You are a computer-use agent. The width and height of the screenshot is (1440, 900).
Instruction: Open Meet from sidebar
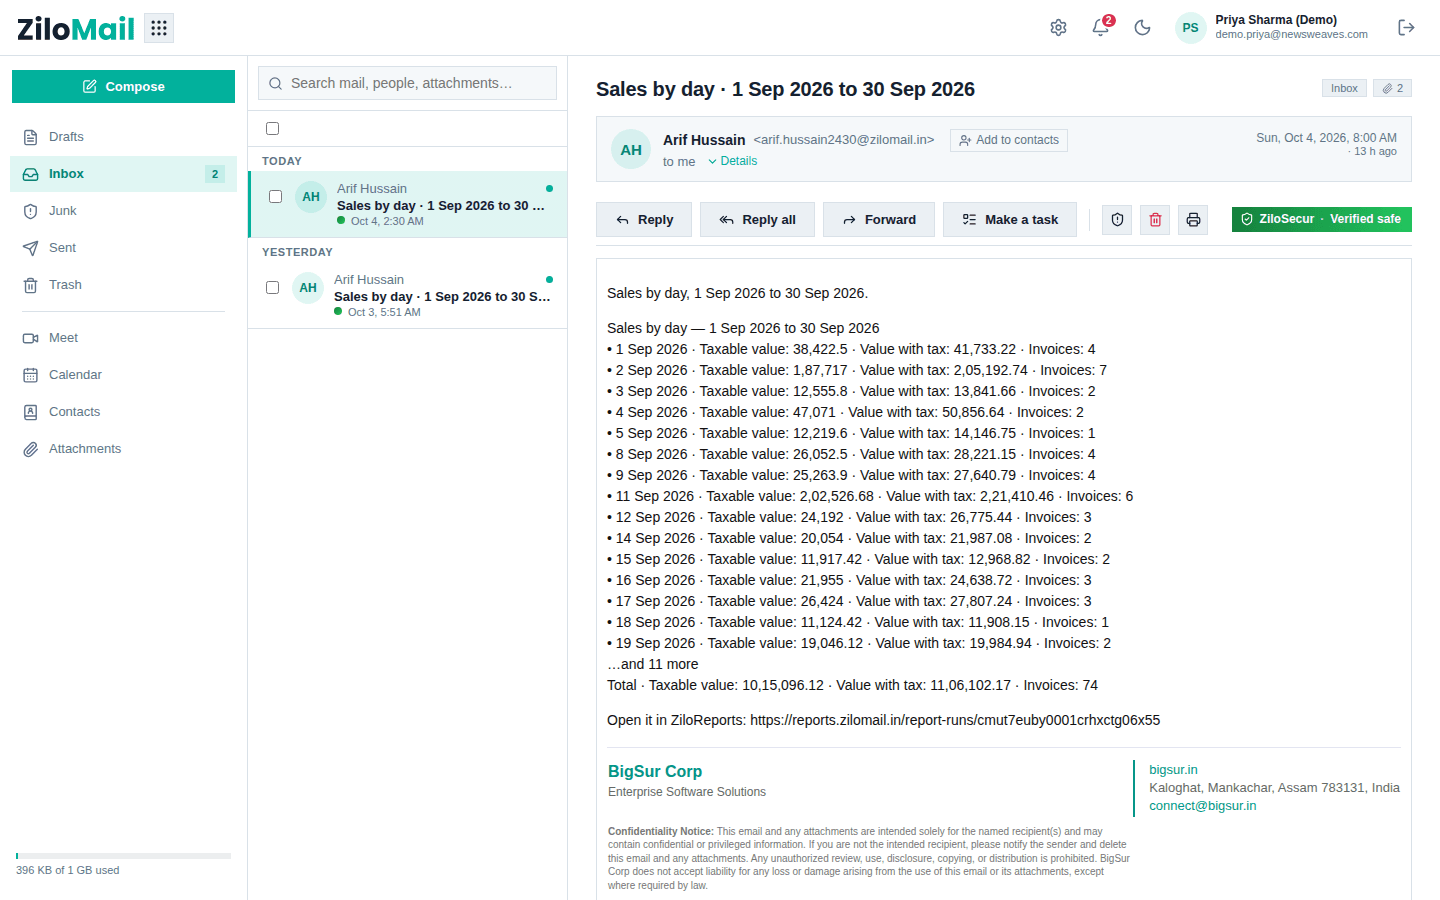pyautogui.click(x=123, y=338)
